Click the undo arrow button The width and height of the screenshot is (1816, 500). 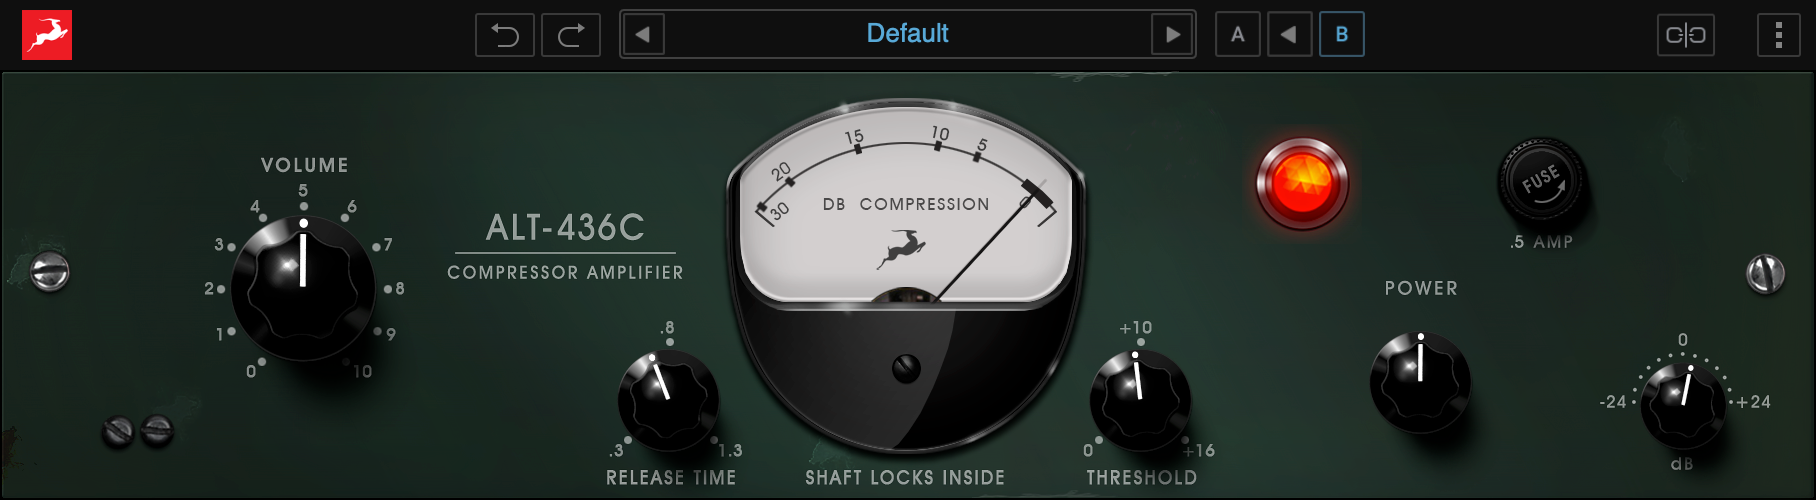505,35
